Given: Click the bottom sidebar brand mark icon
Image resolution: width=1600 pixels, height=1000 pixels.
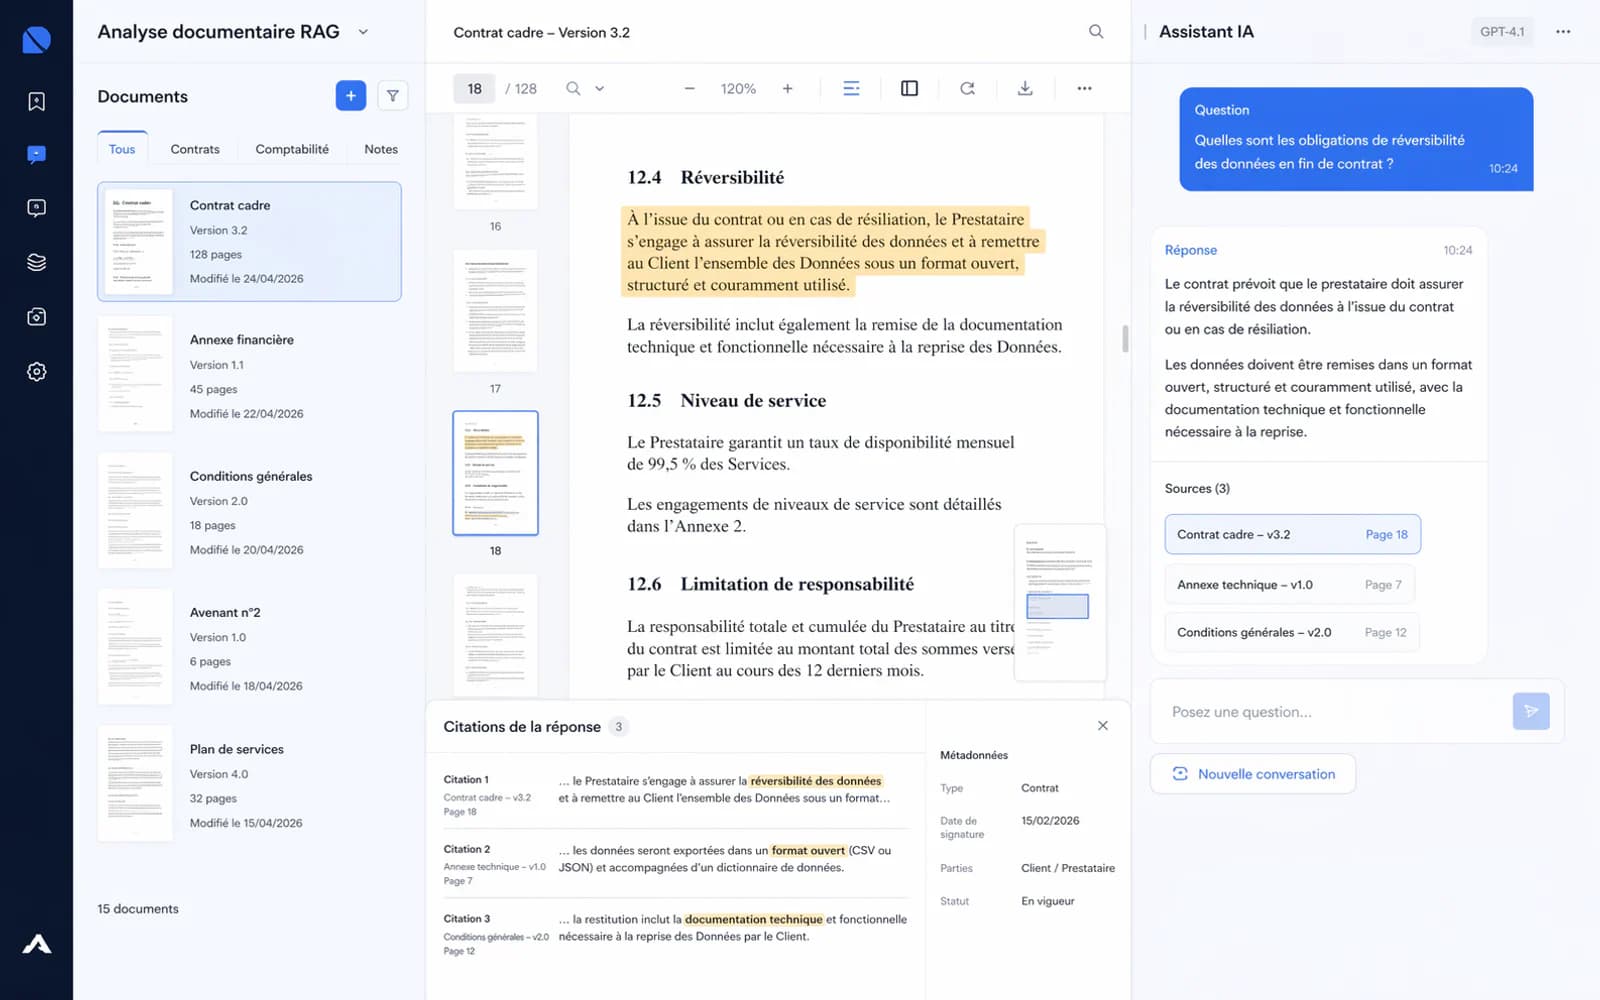Looking at the screenshot, I should click(36, 943).
